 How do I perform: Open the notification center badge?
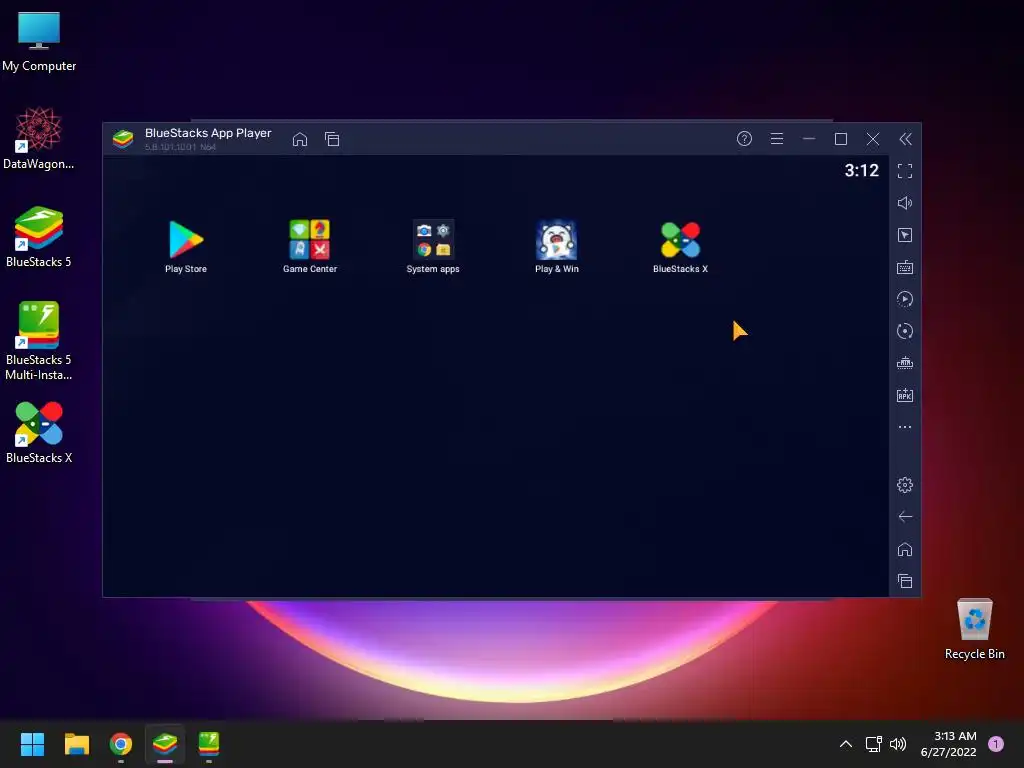coord(996,744)
